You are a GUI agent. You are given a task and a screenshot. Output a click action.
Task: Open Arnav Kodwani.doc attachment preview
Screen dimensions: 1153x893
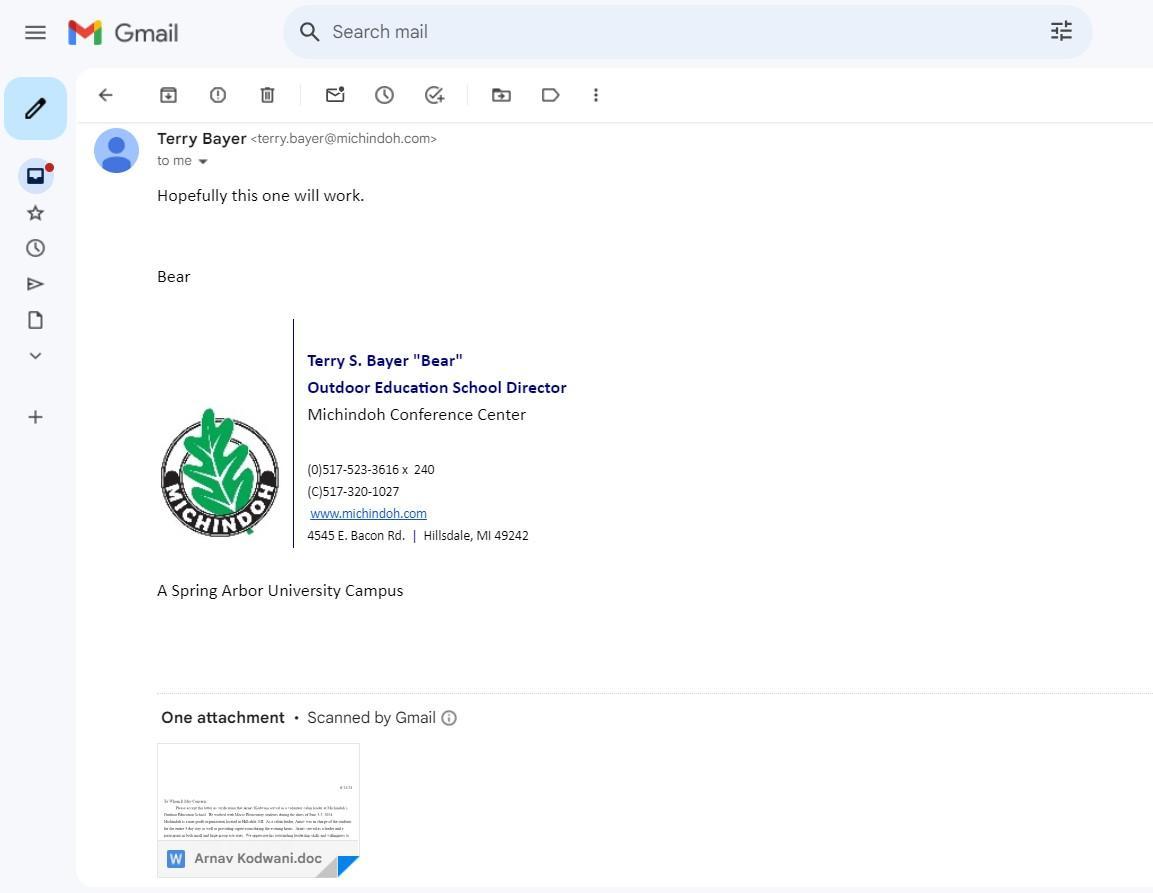(x=258, y=810)
